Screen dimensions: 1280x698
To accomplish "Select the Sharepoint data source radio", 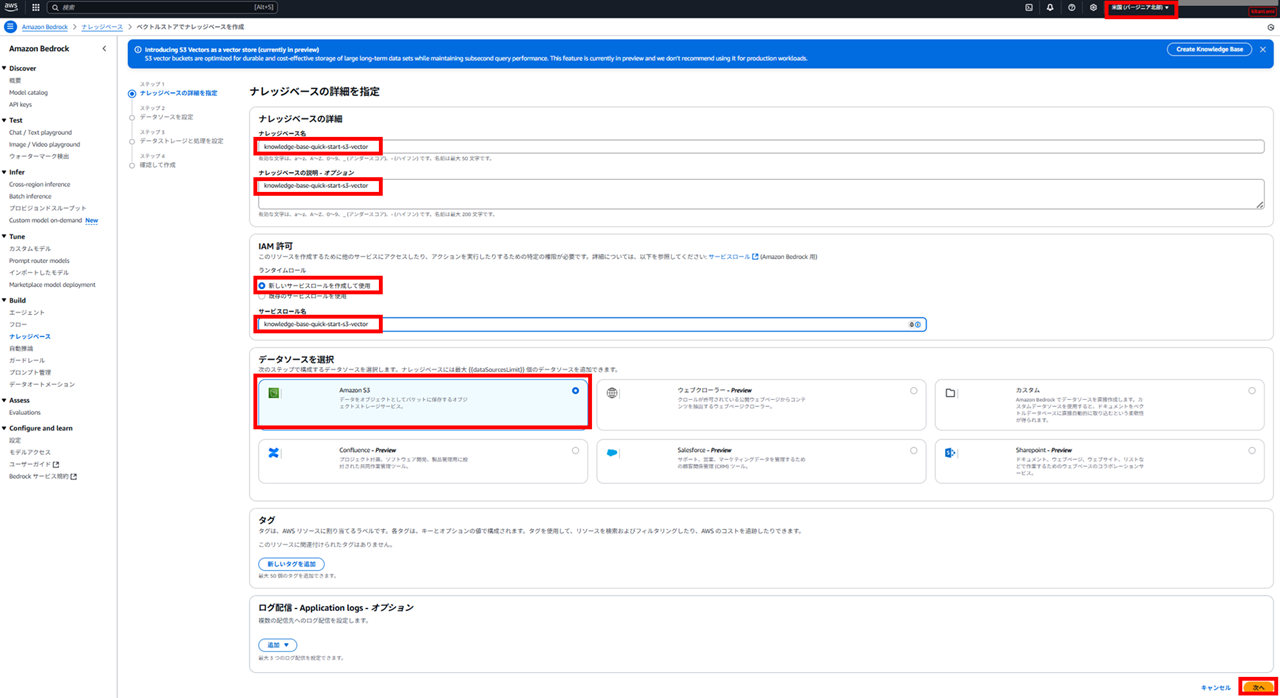I will coord(1252,450).
